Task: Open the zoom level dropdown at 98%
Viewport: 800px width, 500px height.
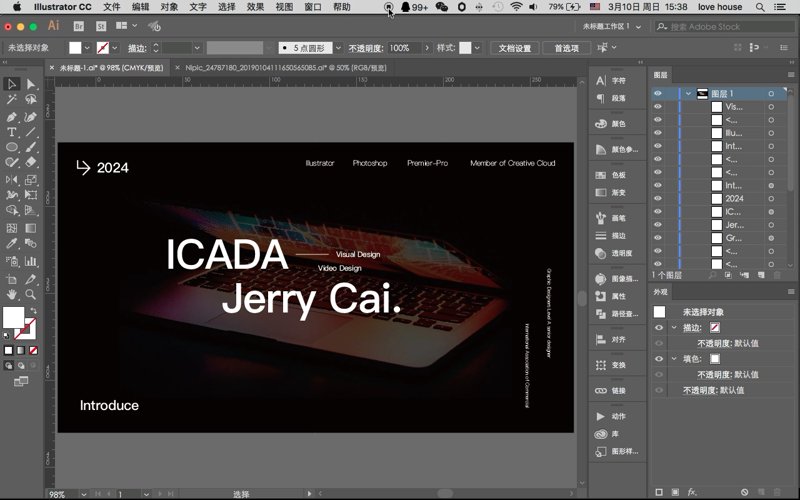Action: coord(83,494)
